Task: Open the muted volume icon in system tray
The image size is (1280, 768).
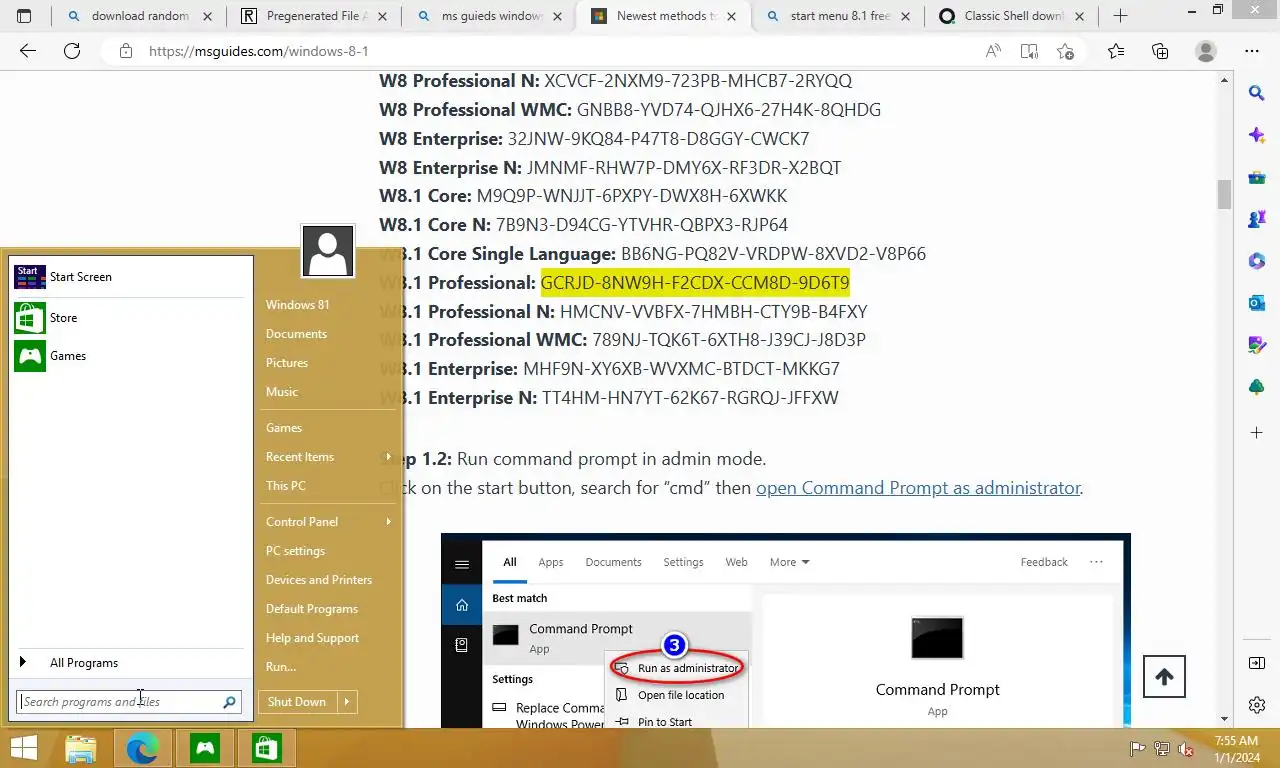Action: 1186,749
